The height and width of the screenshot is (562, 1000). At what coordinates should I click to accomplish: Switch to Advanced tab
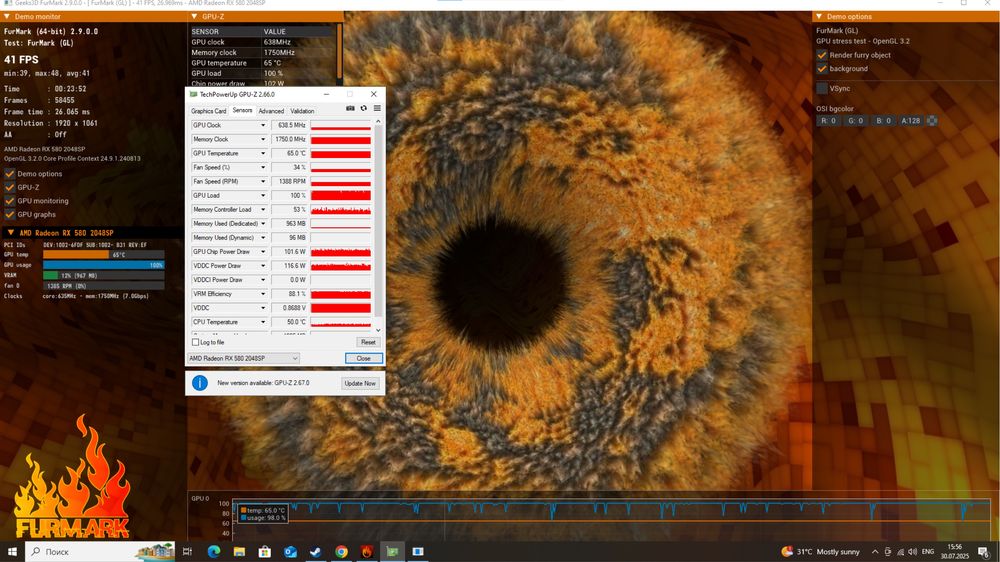[271, 111]
